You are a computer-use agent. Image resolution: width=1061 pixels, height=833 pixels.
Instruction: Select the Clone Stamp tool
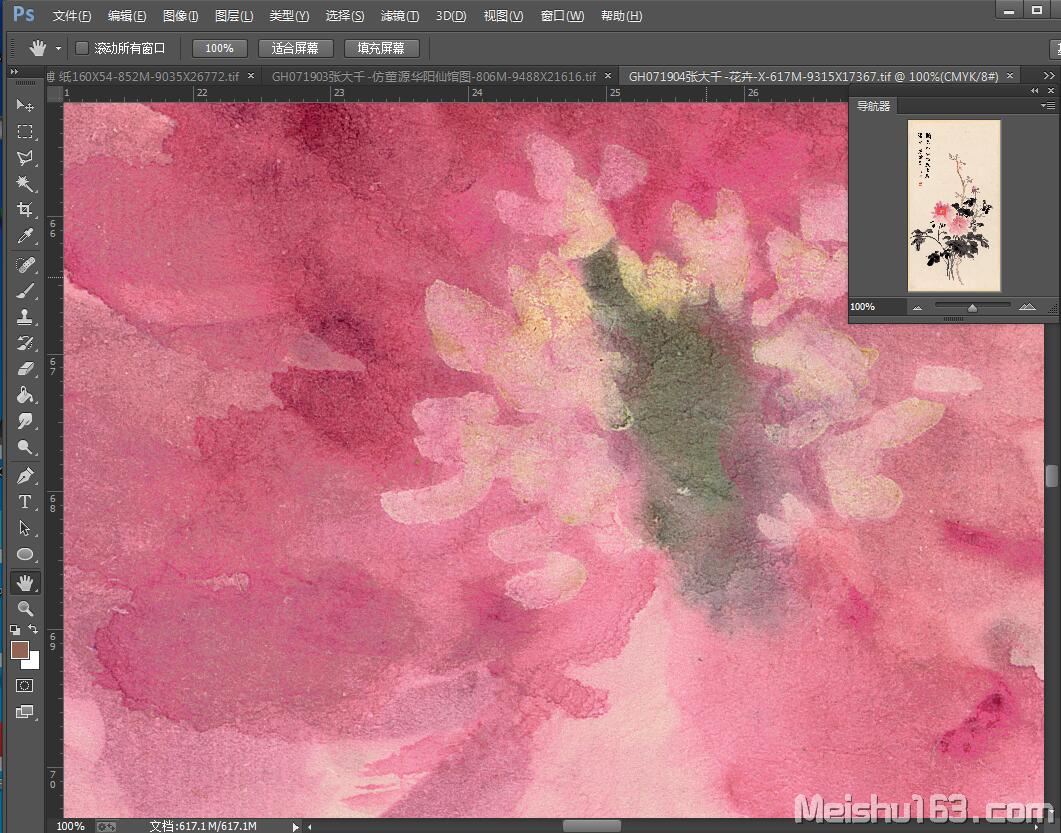25,317
